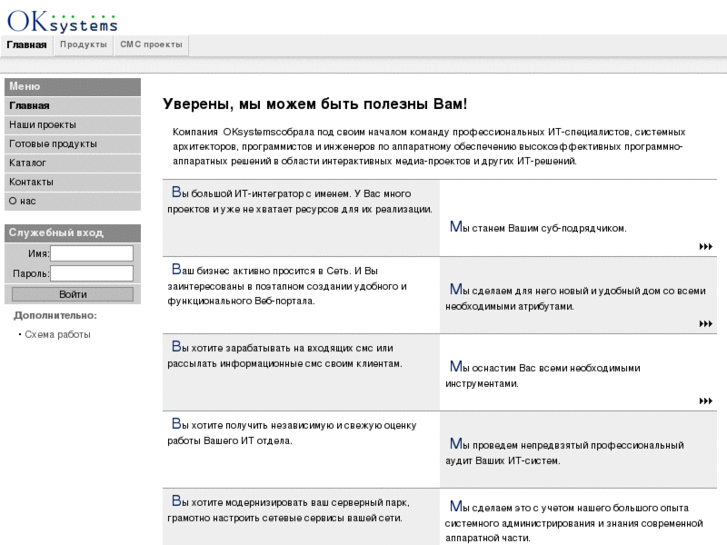Open the Схема работы link

pyautogui.click(x=57, y=334)
